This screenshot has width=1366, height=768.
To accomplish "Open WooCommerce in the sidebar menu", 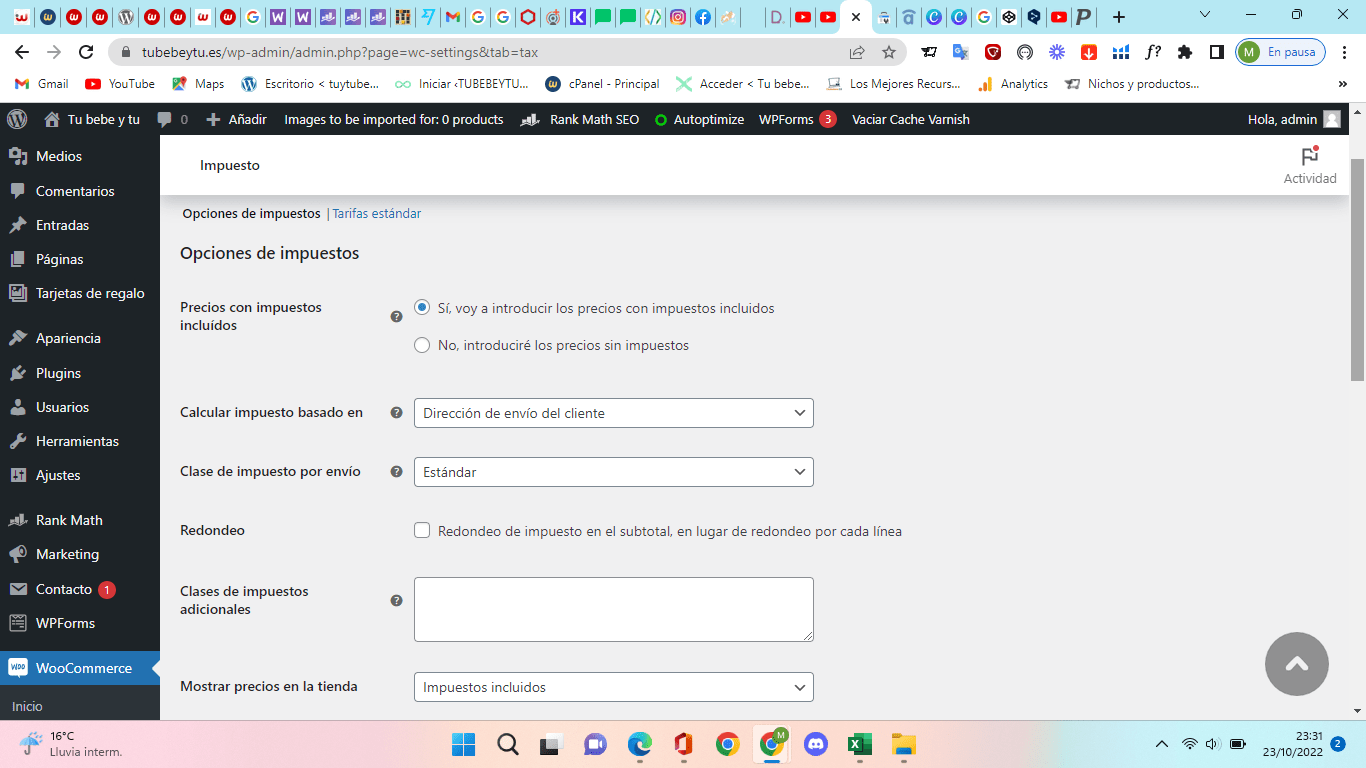I will (80, 668).
